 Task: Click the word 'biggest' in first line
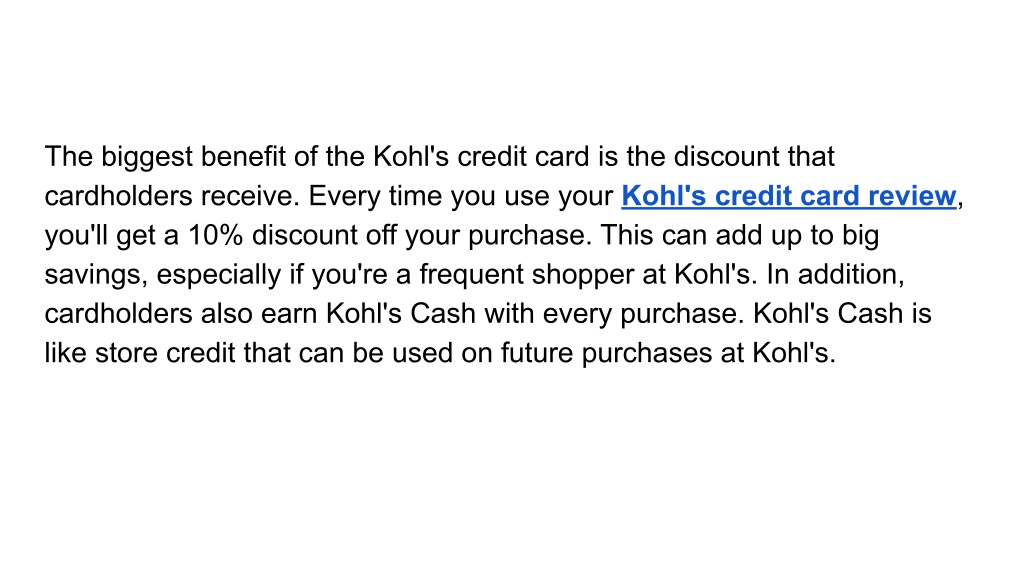147,157
